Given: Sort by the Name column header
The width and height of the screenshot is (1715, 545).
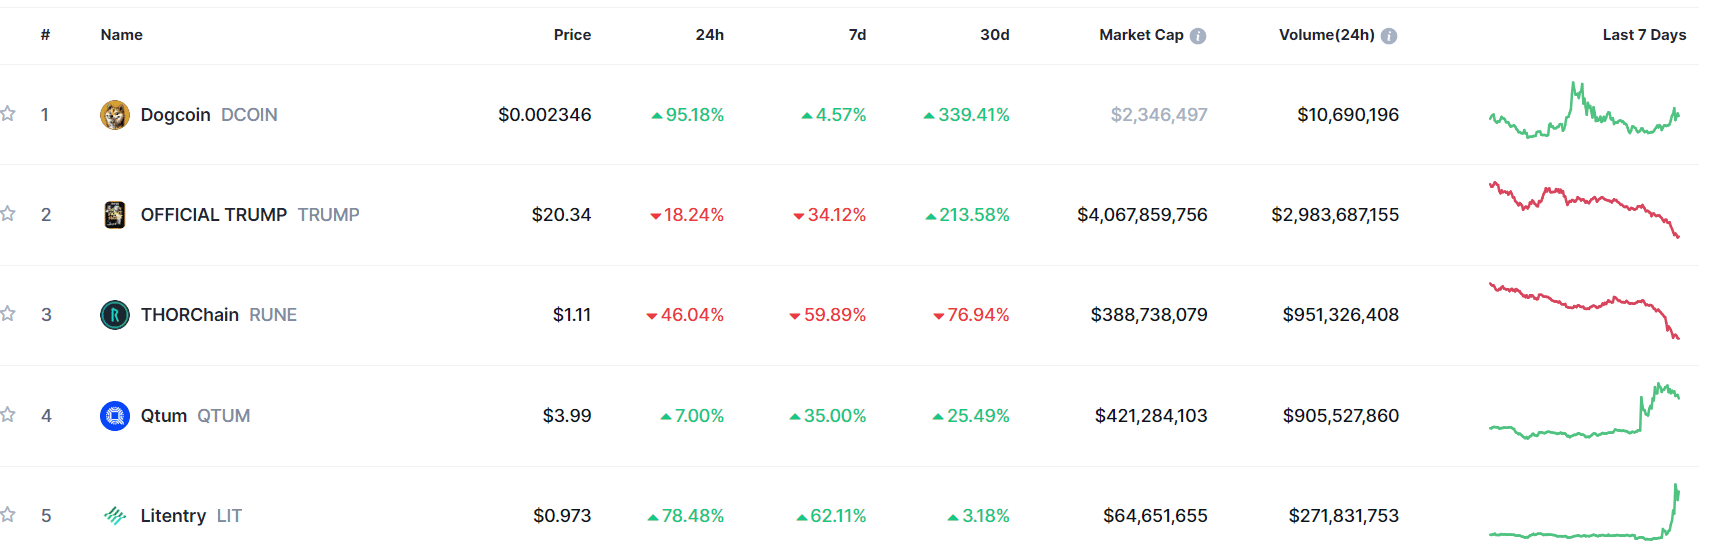Looking at the screenshot, I should coord(121,35).
